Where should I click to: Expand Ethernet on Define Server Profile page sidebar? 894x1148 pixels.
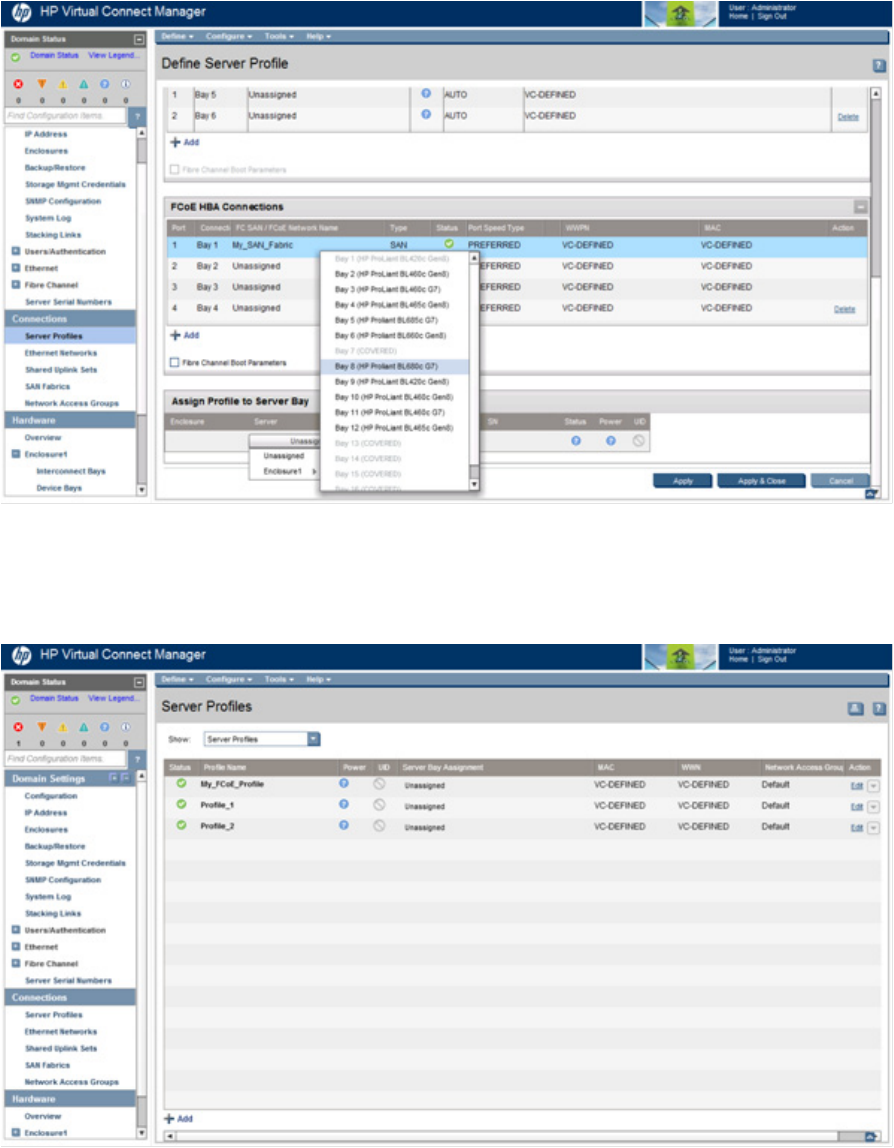pyautogui.click(x=16, y=268)
